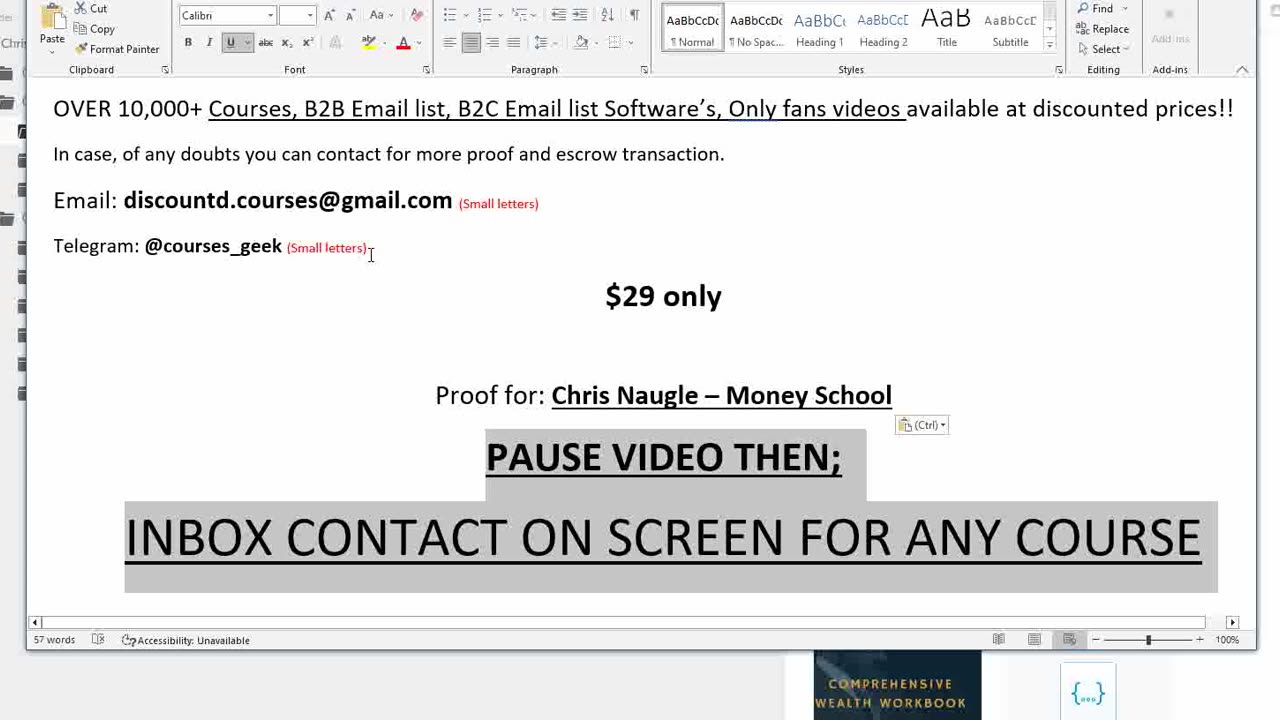Show paragraph marks and hidden symbols

click(634, 15)
